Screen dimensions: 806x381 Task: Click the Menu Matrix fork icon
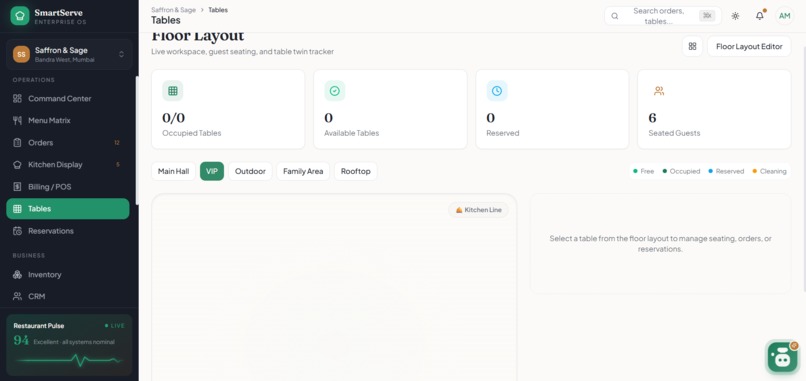pos(17,120)
